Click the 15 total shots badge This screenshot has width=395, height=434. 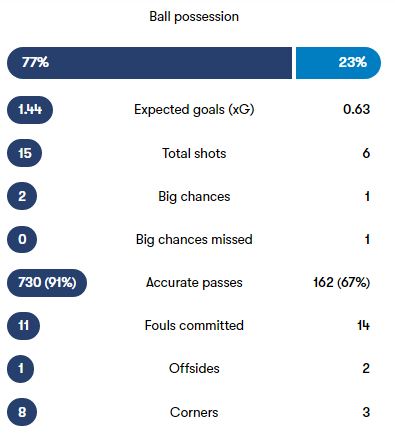point(24,153)
